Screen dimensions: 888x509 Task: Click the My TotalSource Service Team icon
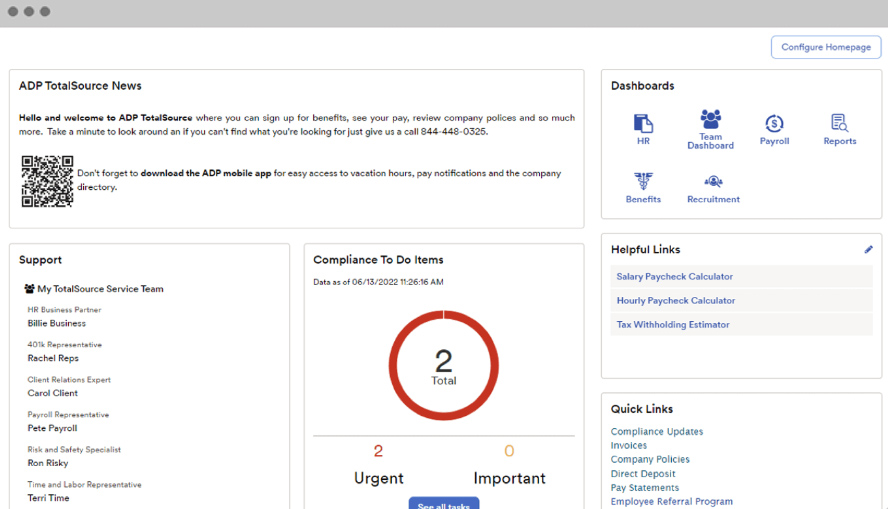[x=30, y=289]
